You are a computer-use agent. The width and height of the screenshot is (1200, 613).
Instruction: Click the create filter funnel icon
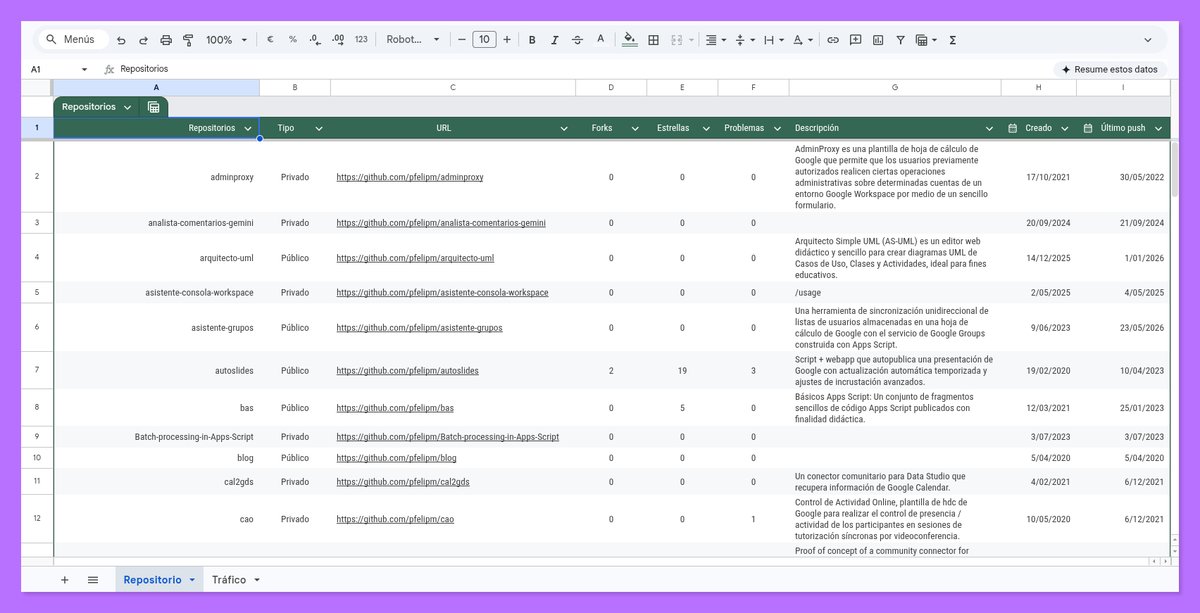coord(900,40)
